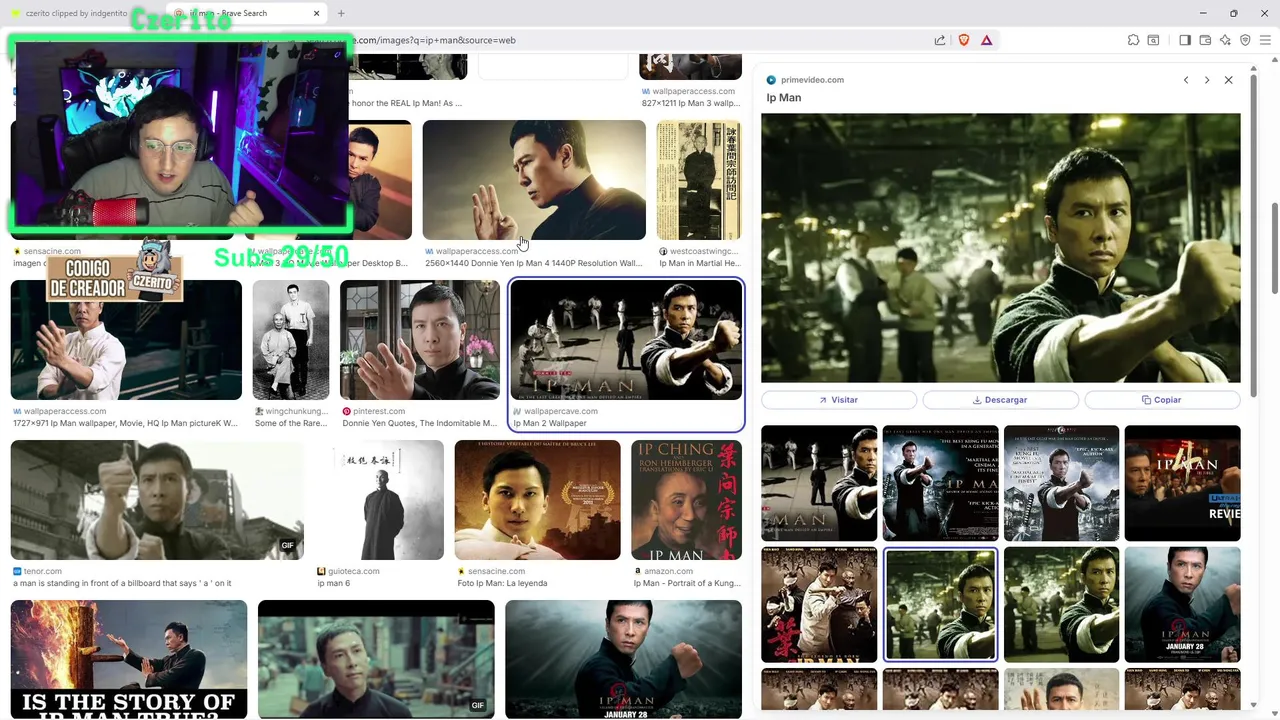The height and width of the screenshot is (720, 1280).
Task: Open the tenor.com GIF result image
Action: 157,500
